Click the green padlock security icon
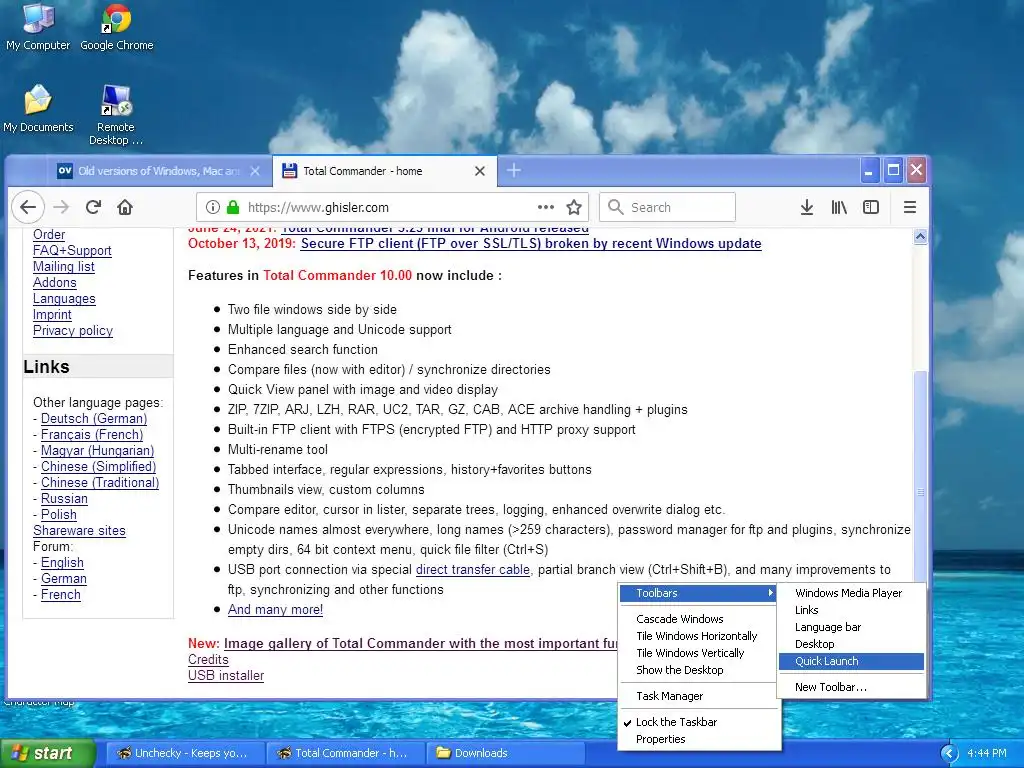The image size is (1024, 768). click(232, 207)
